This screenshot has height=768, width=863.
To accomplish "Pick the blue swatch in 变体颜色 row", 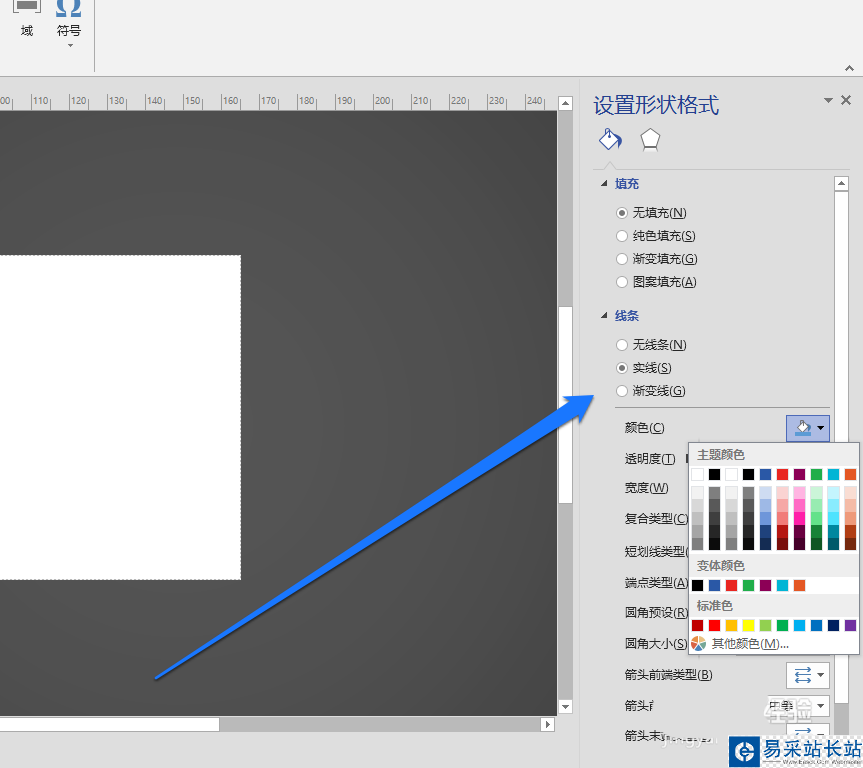I will pos(714,585).
